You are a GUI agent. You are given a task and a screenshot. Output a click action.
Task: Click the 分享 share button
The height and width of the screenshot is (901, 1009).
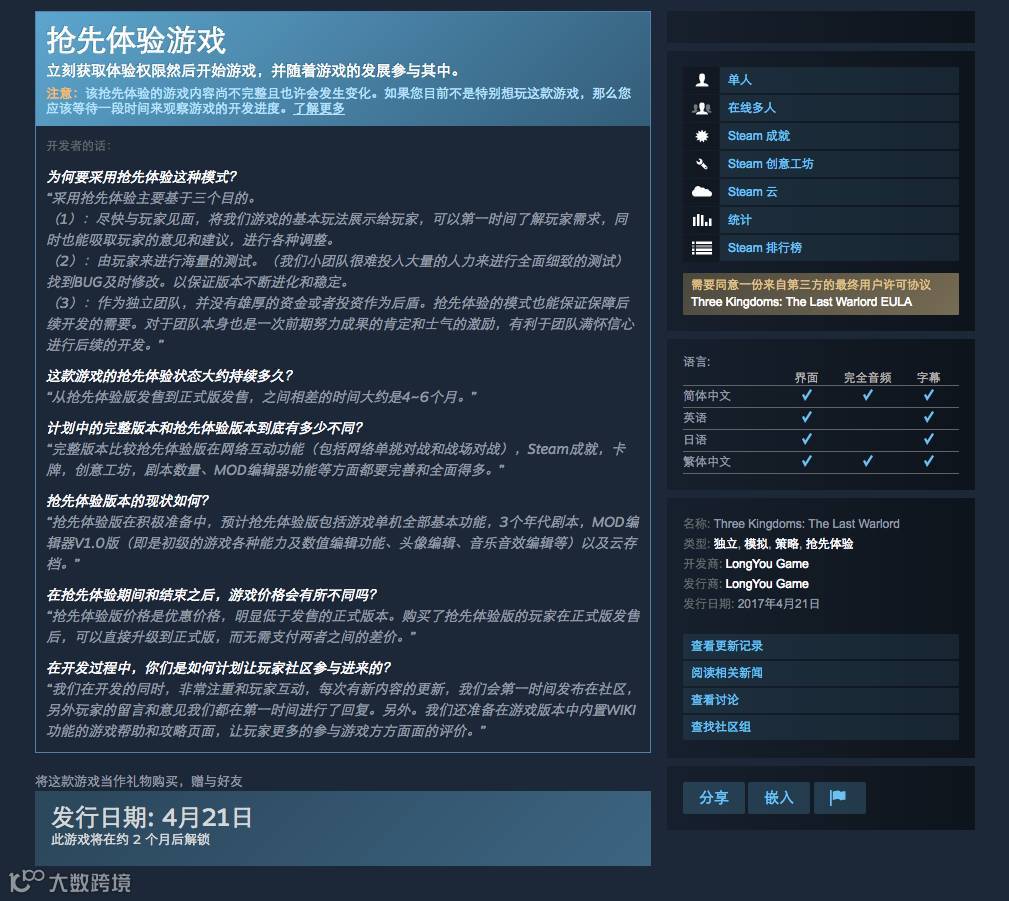714,798
